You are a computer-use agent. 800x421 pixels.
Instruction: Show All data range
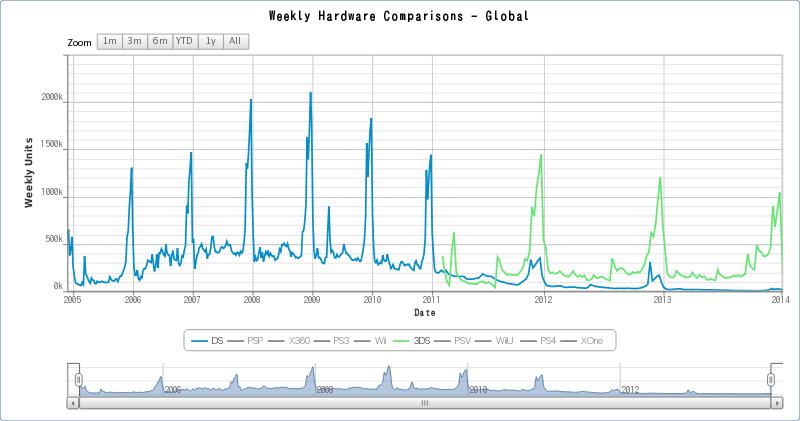[x=235, y=41]
